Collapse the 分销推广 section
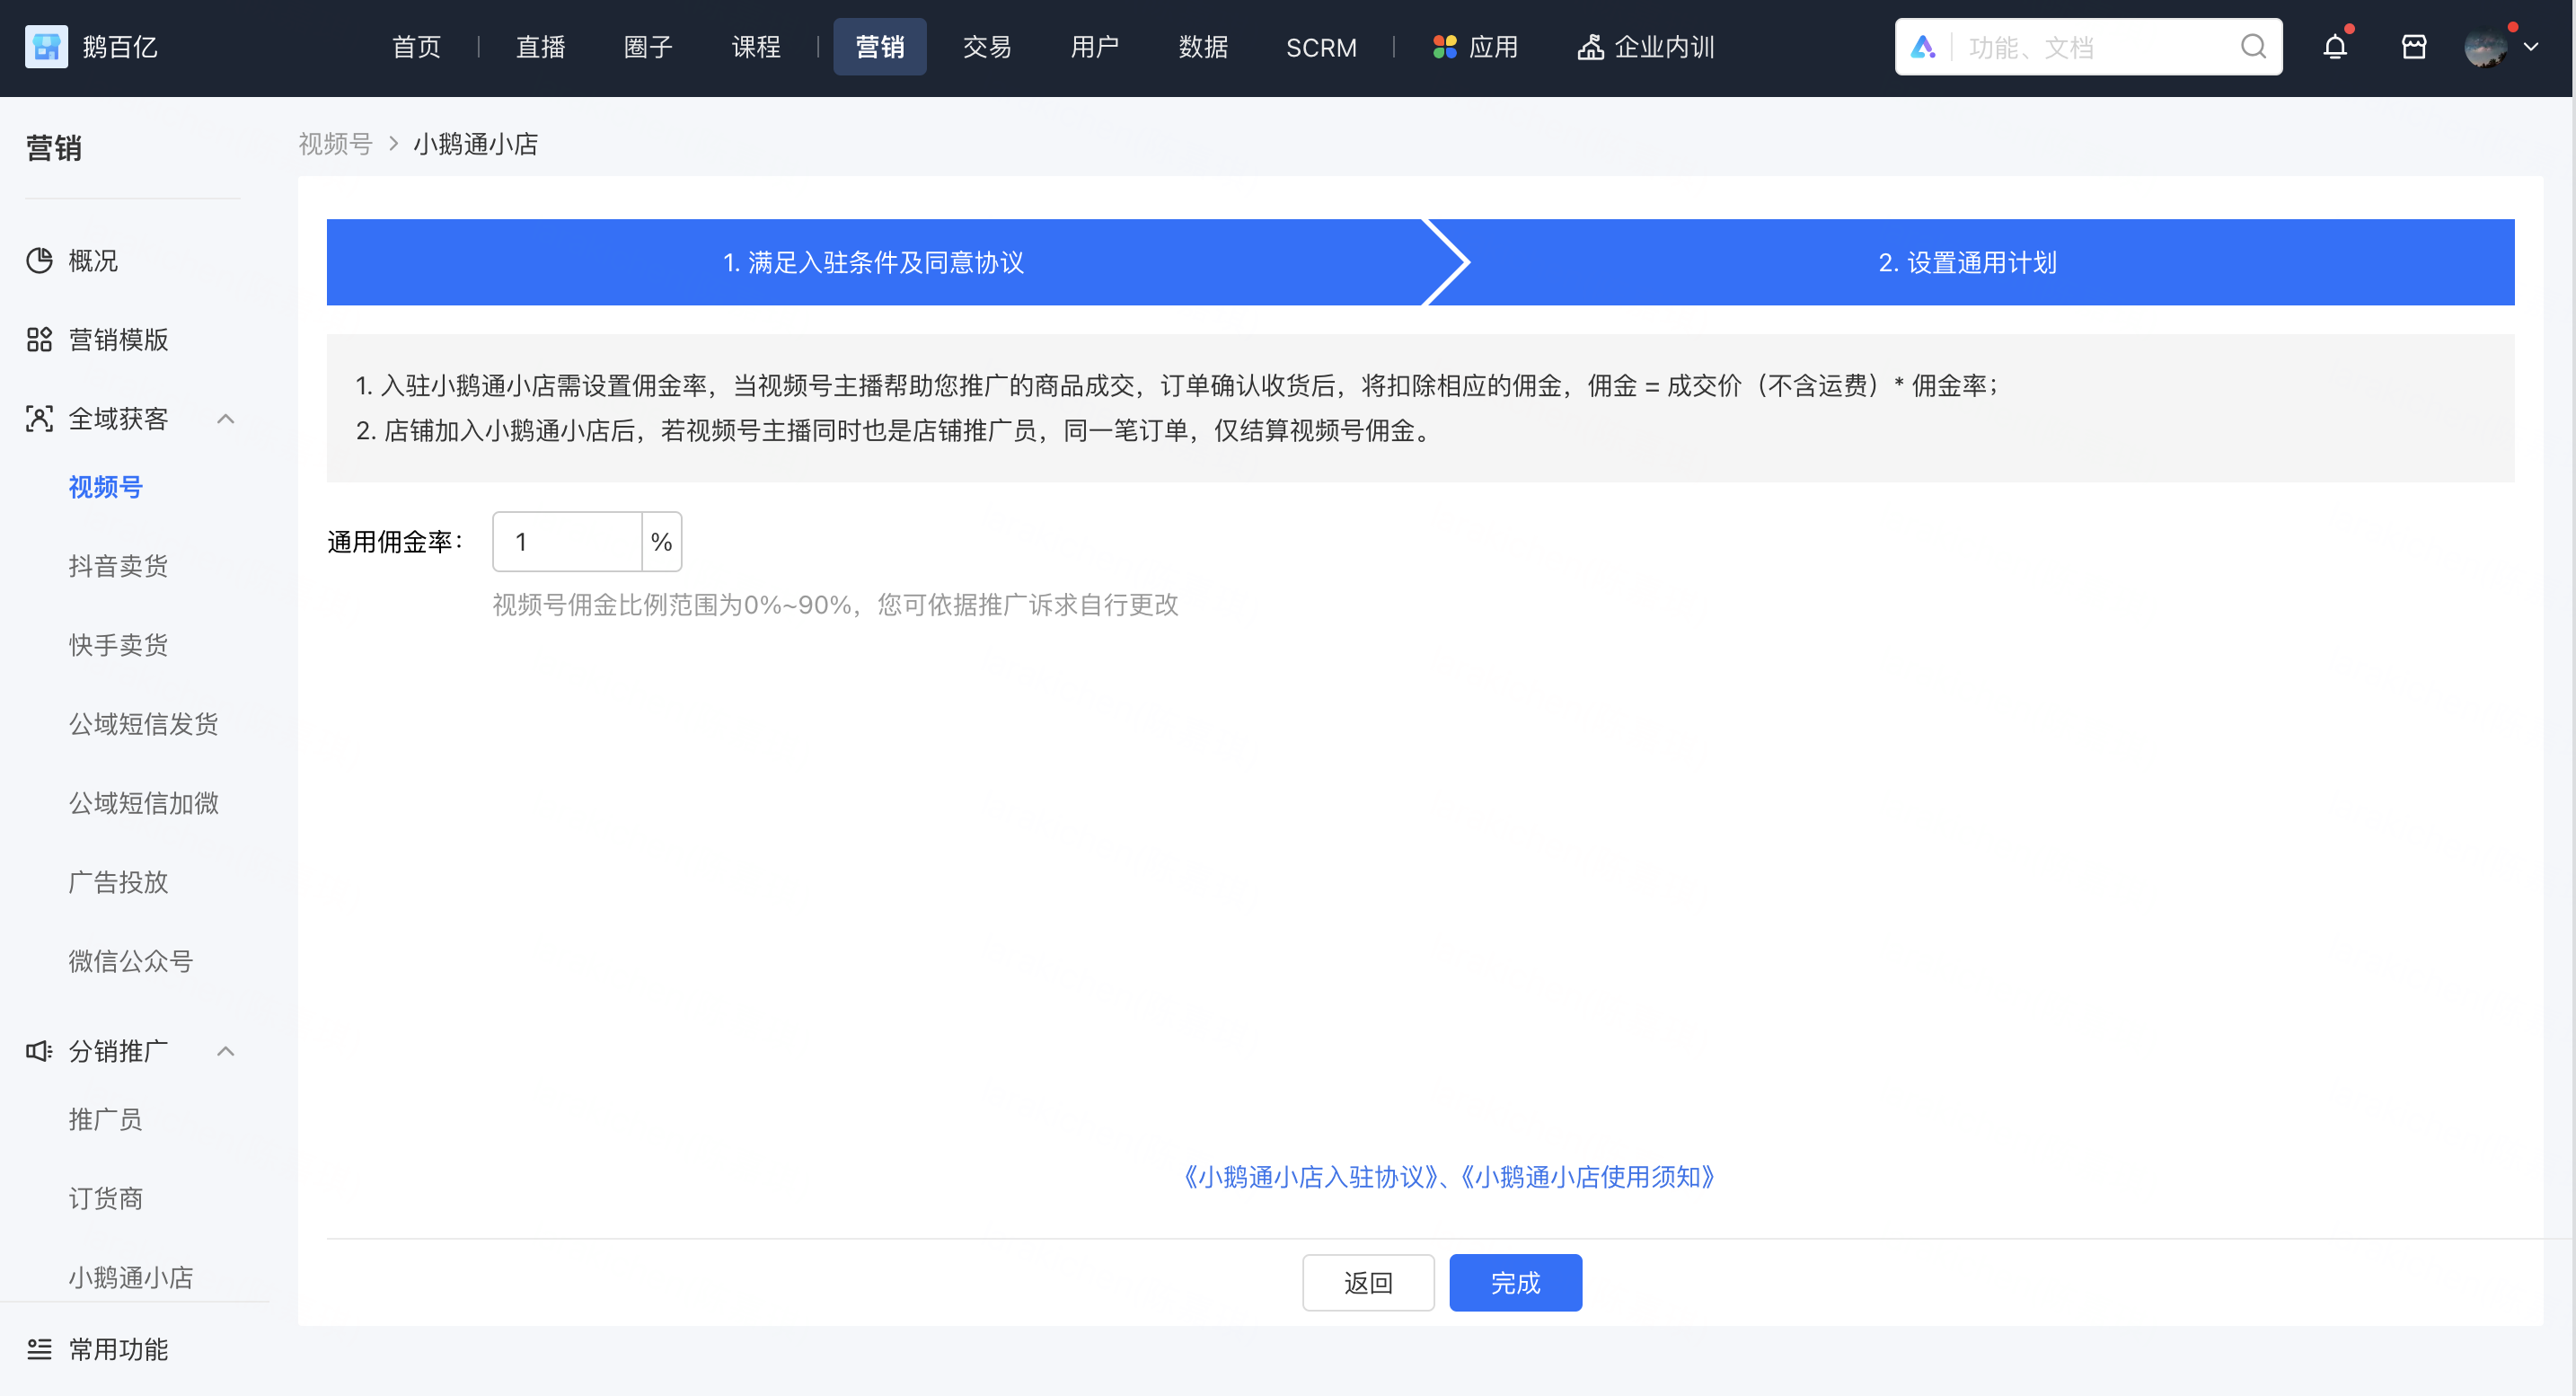 (226, 1051)
